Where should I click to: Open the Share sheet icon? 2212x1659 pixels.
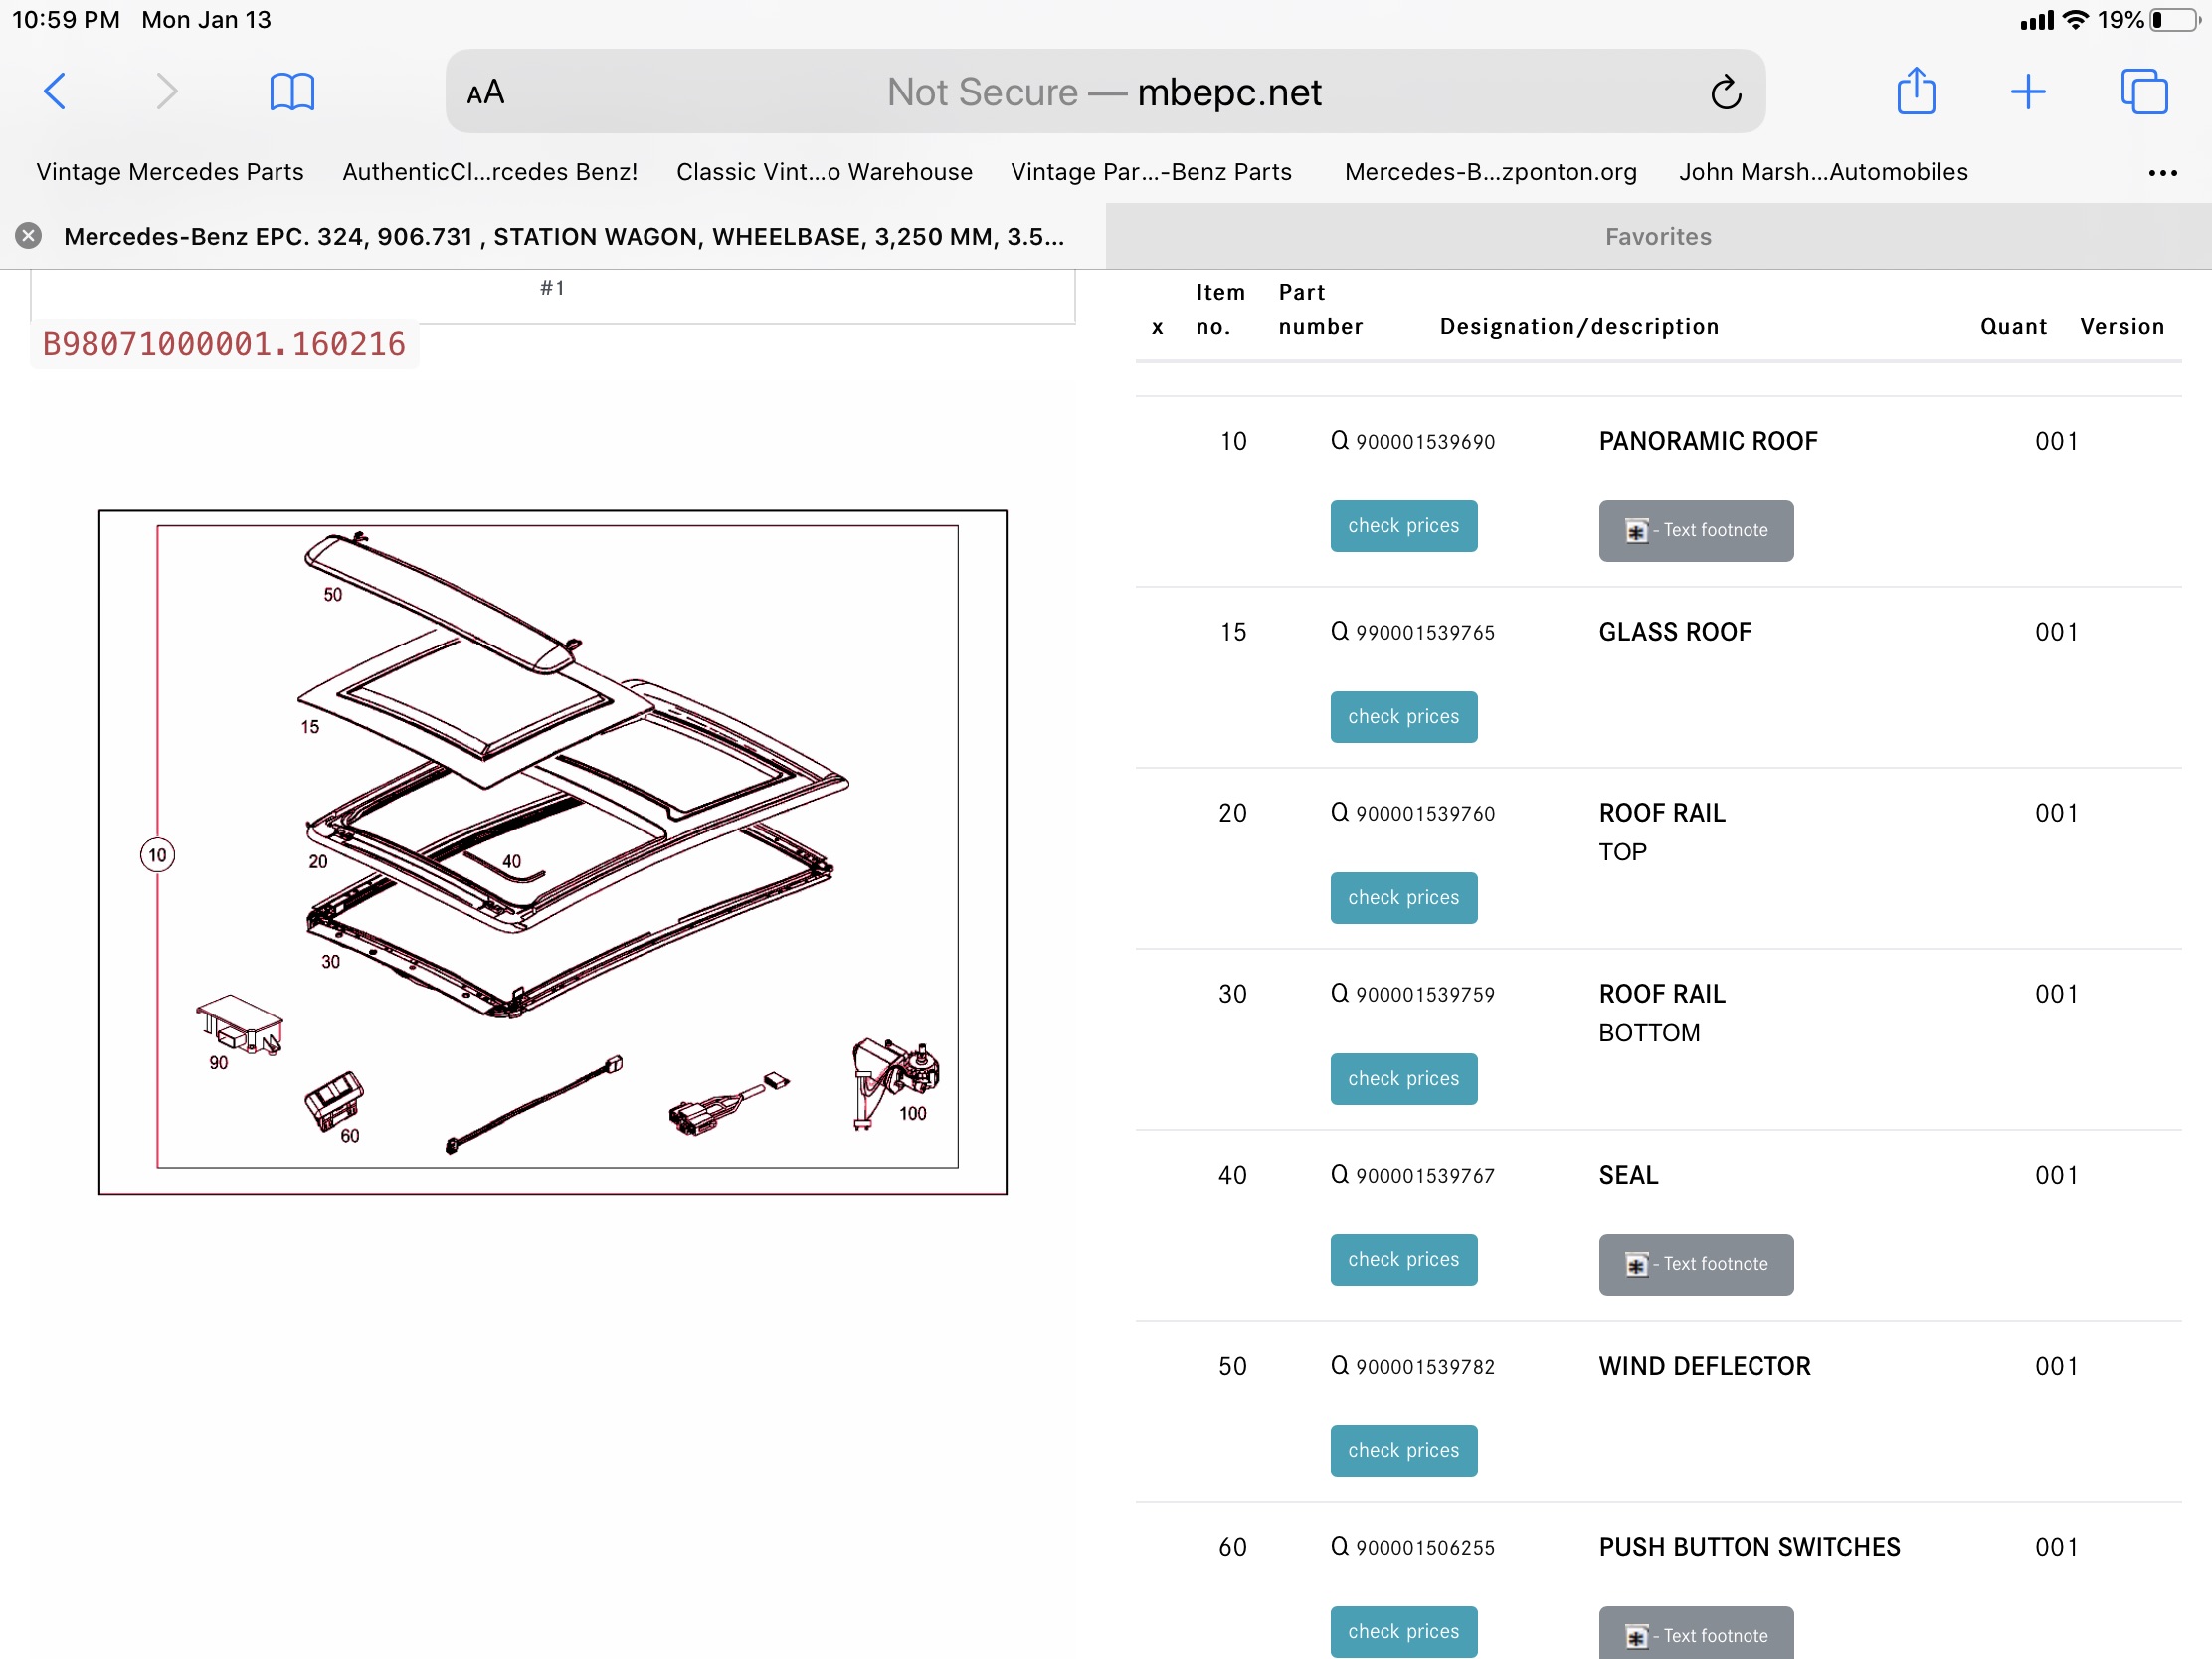click(x=1916, y=91)
